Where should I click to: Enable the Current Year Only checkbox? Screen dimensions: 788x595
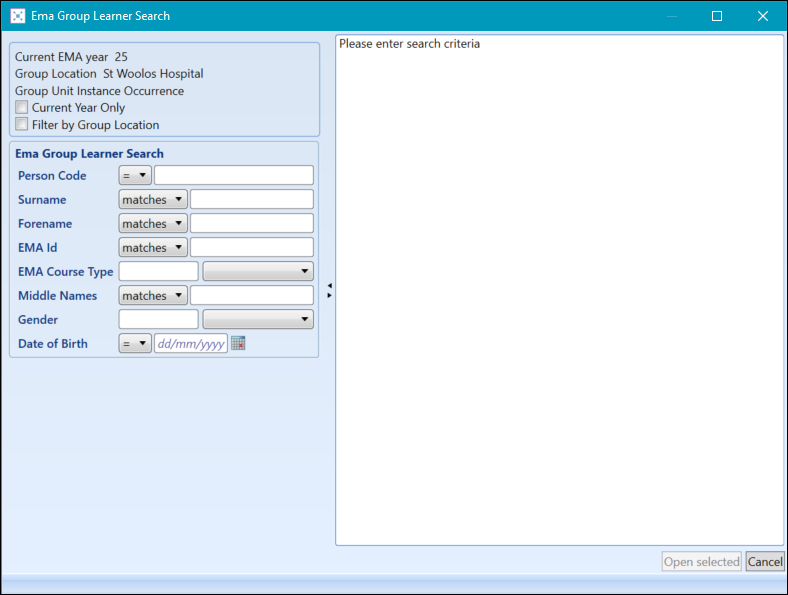coord(22,107)
